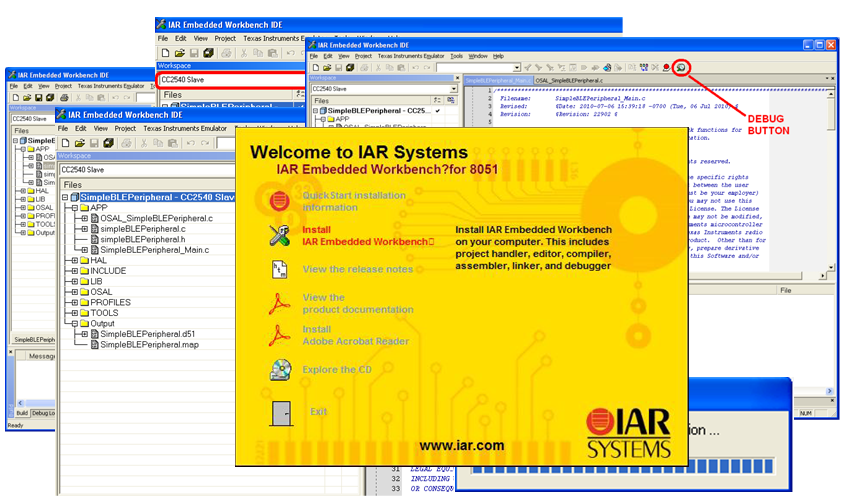Click the blue installation progress bar

pos(623,466)
